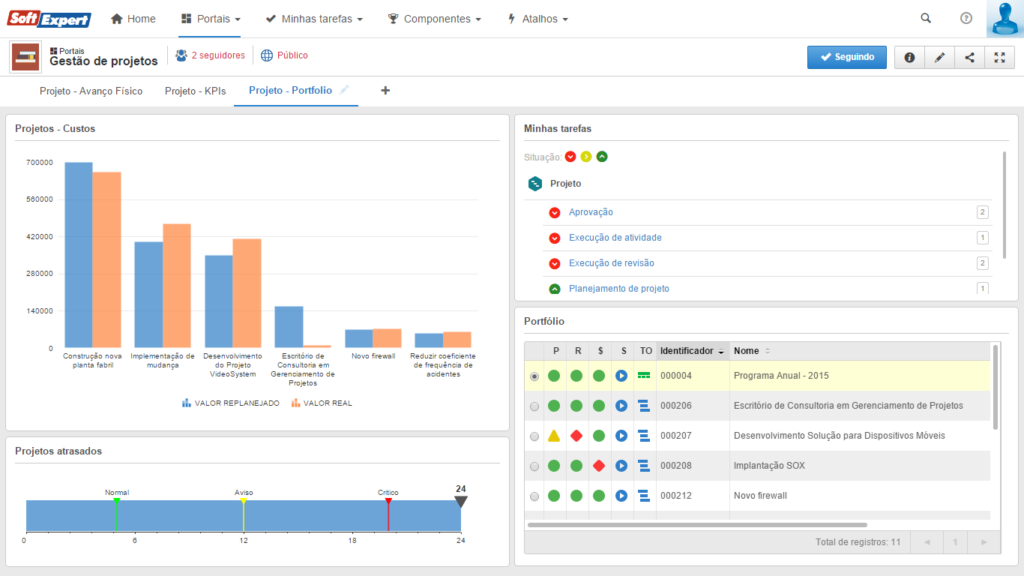The height and width of the screenshot is (576, 1024).
Task: Click the search magnifier icon
Action: point(925,18)
